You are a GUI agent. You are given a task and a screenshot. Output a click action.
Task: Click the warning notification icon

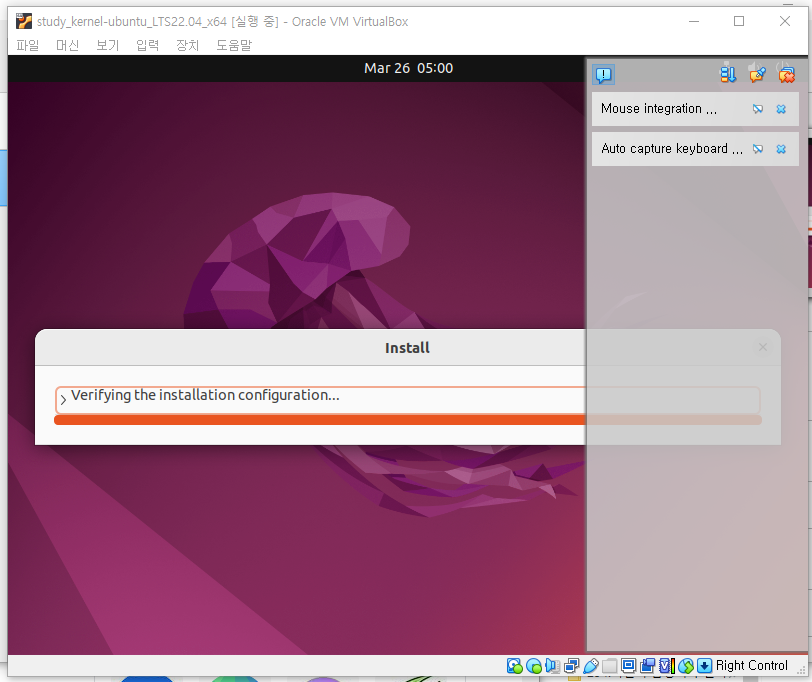603,75
